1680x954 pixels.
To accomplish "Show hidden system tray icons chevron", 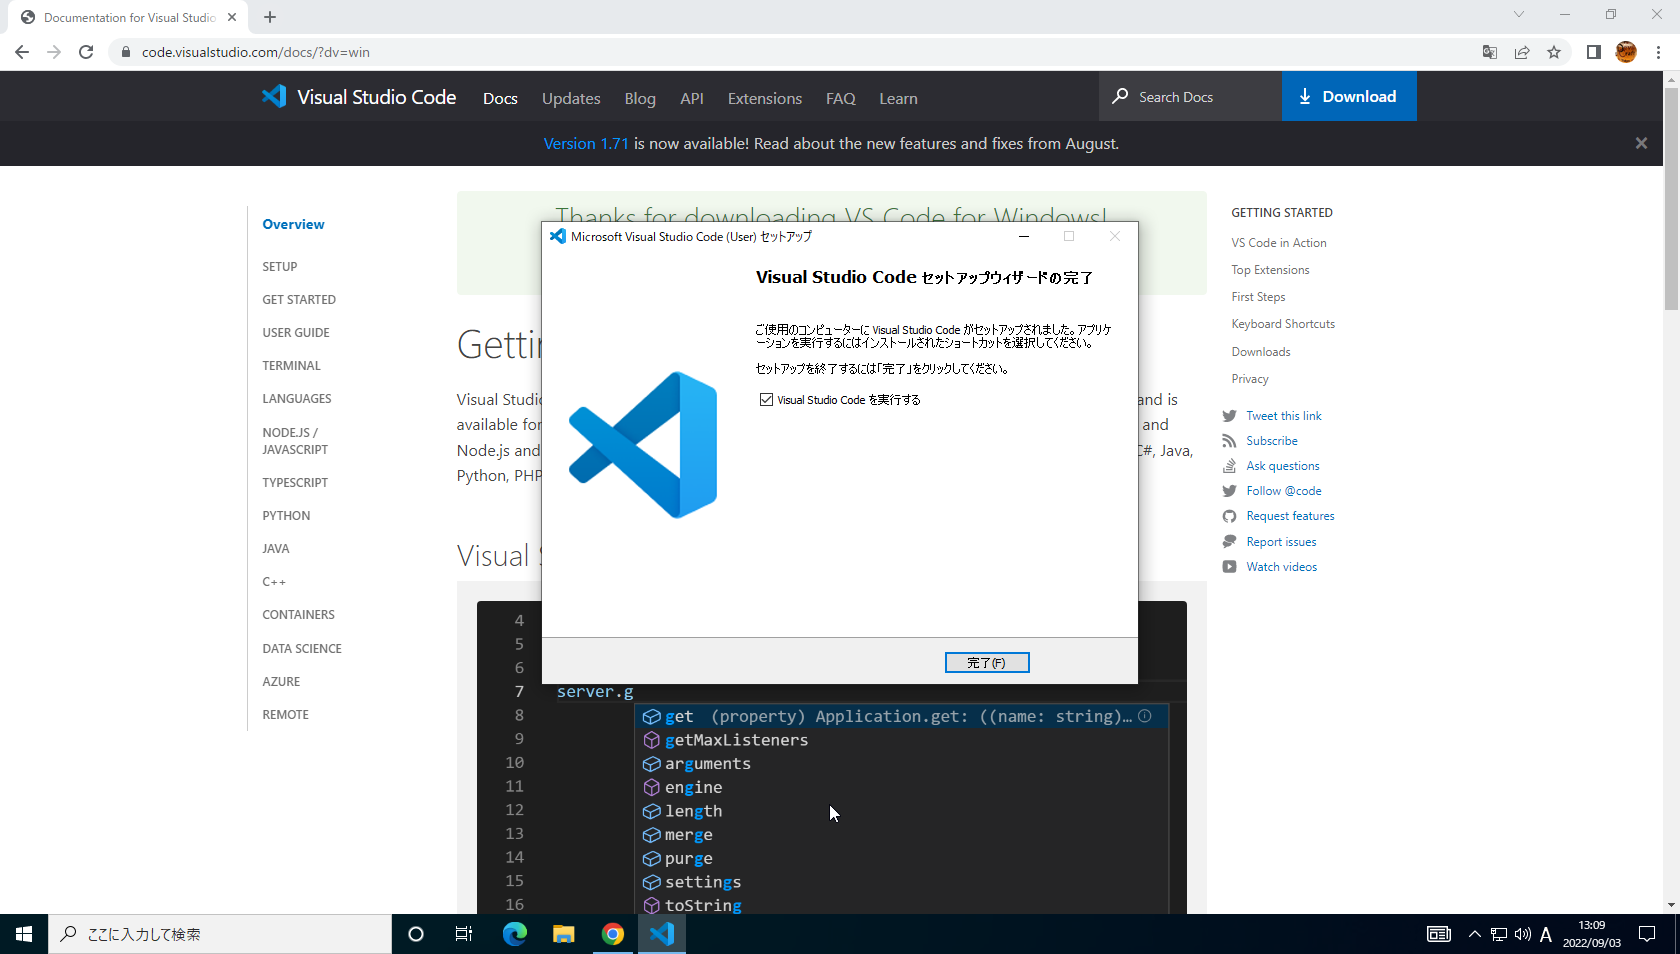I will point(1475,934).
